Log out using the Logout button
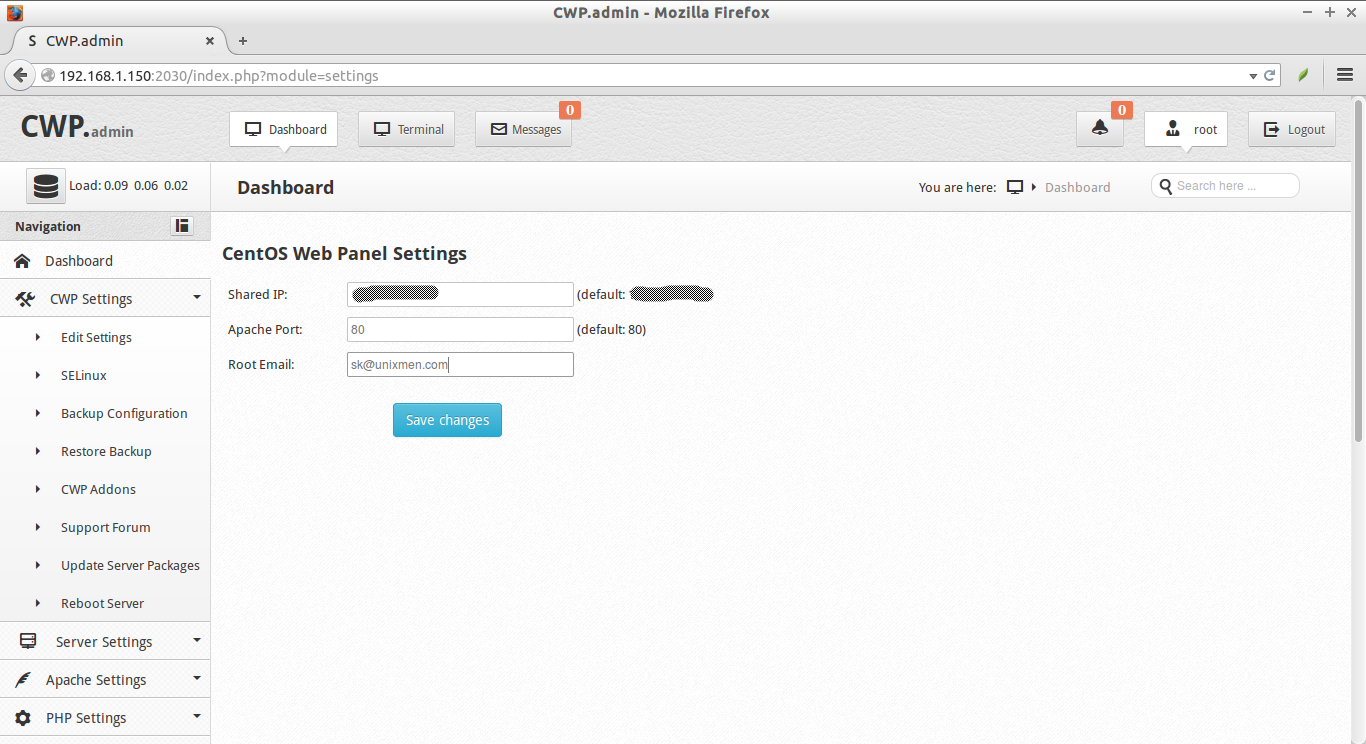The width and height of the screenshot is (1366, 744). click(x=1291, y=128)
